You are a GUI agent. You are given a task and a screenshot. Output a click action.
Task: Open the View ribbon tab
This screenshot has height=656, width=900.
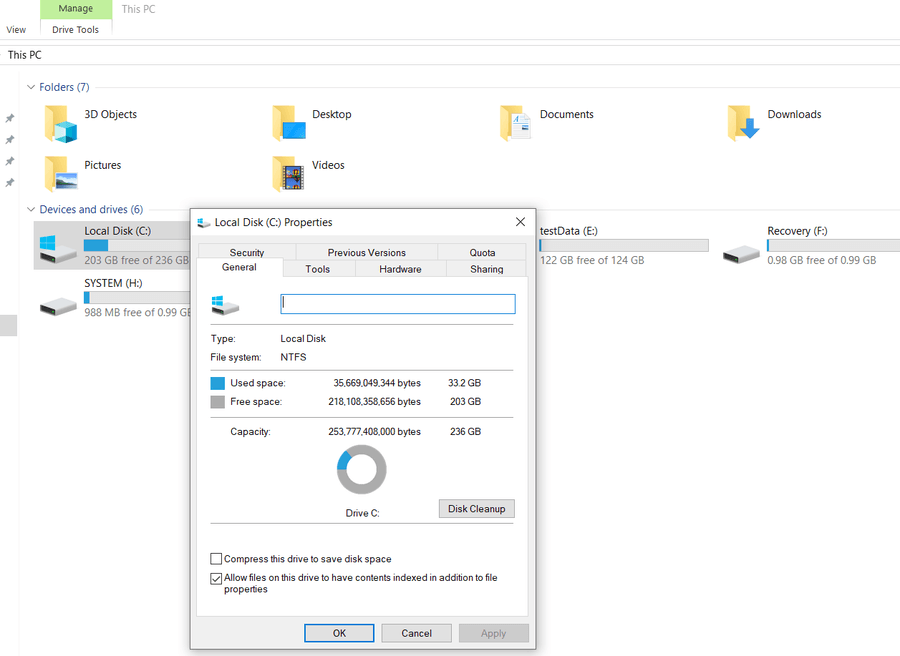(16, 29)
